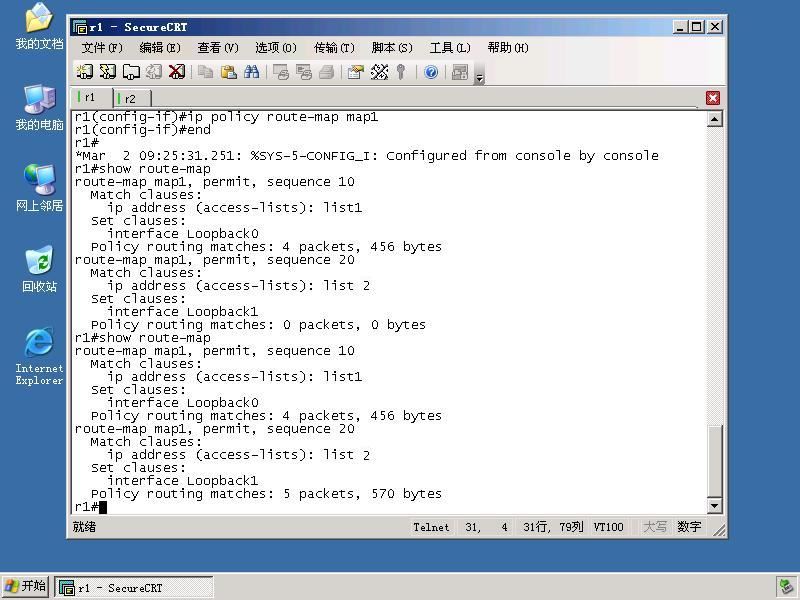Click the vertical scrollbar thumb
The image size is (800, 600).
tap(714, 461)
